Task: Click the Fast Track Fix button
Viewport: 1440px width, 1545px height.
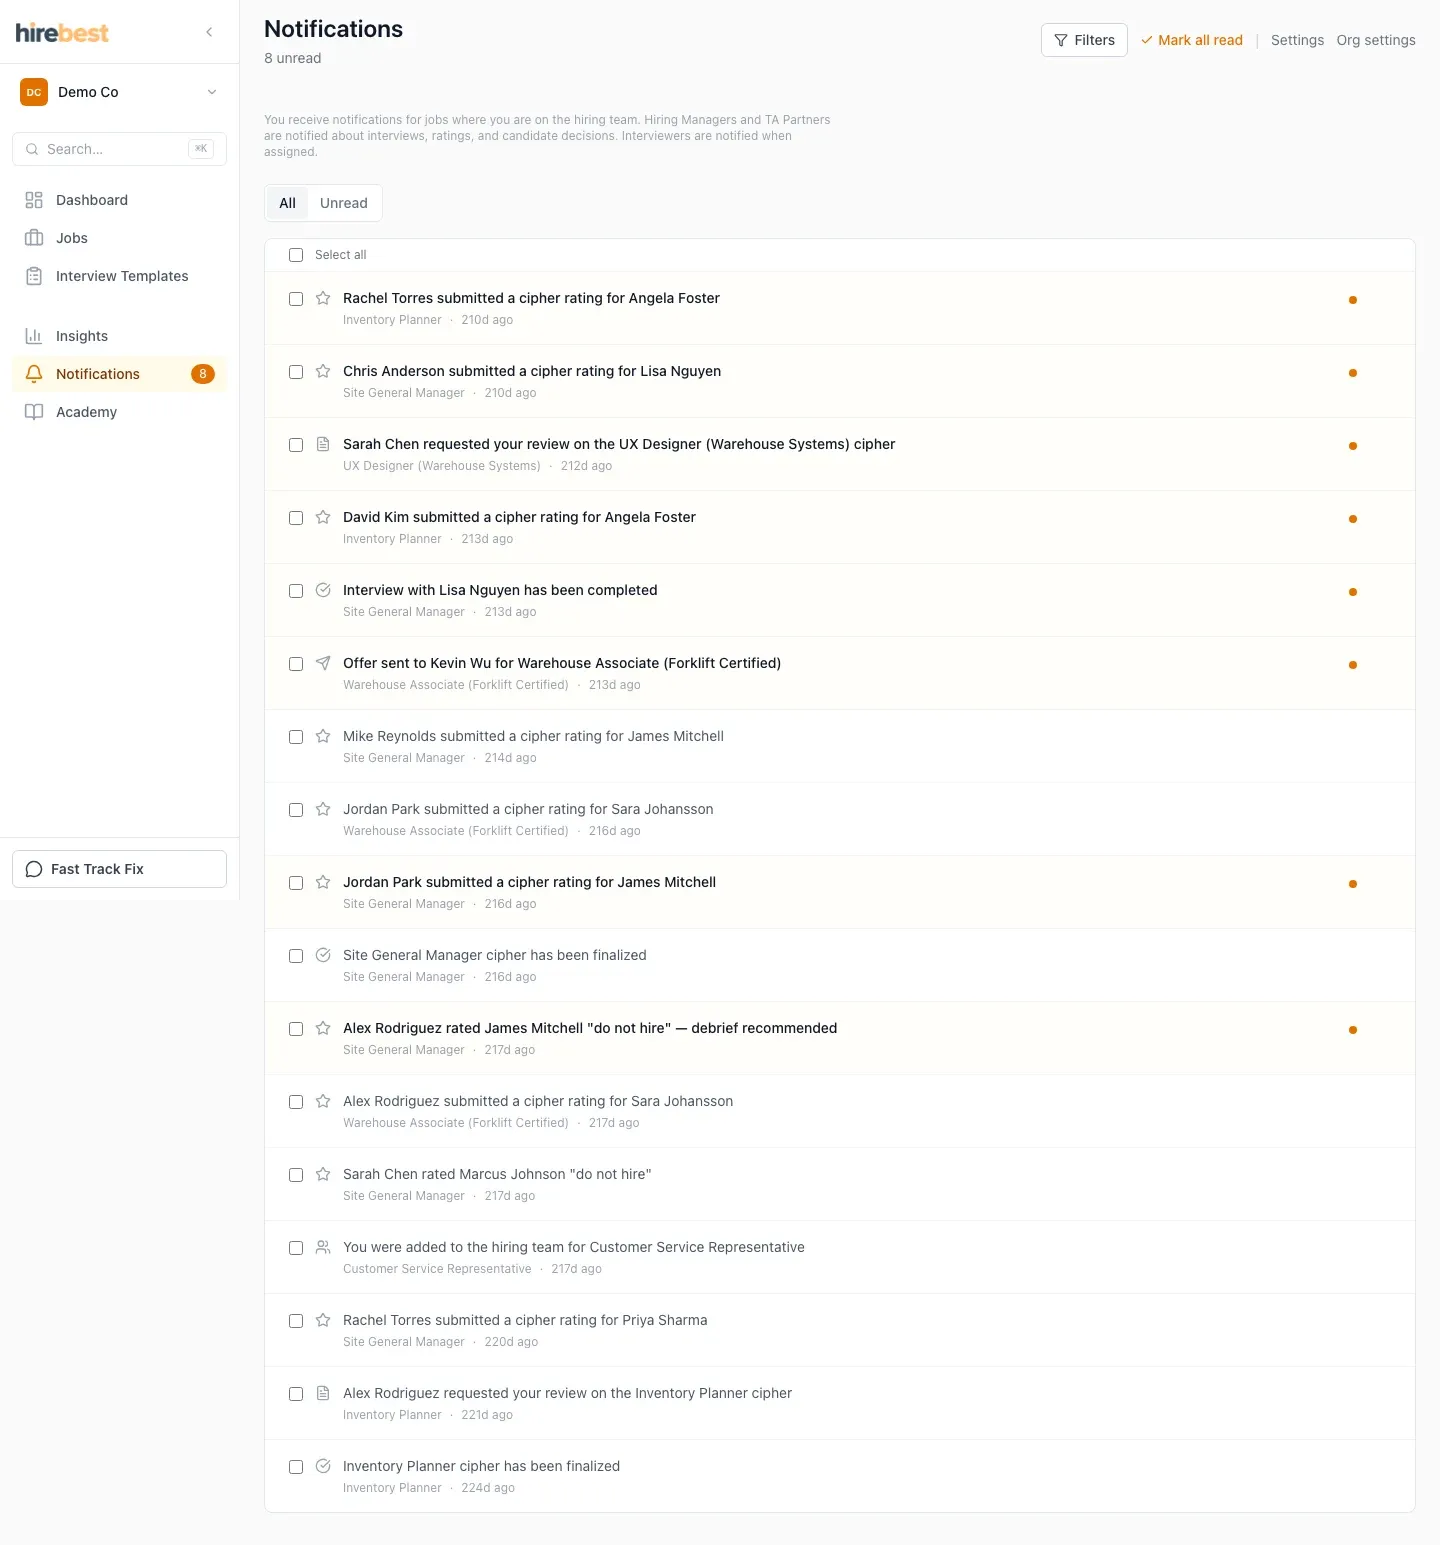Action: tap(119, 869)
